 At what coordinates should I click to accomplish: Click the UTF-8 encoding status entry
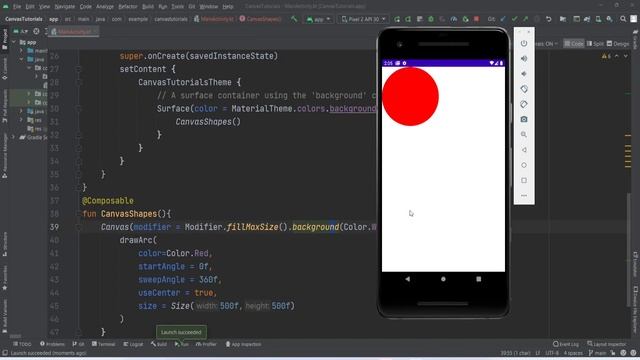552,353
